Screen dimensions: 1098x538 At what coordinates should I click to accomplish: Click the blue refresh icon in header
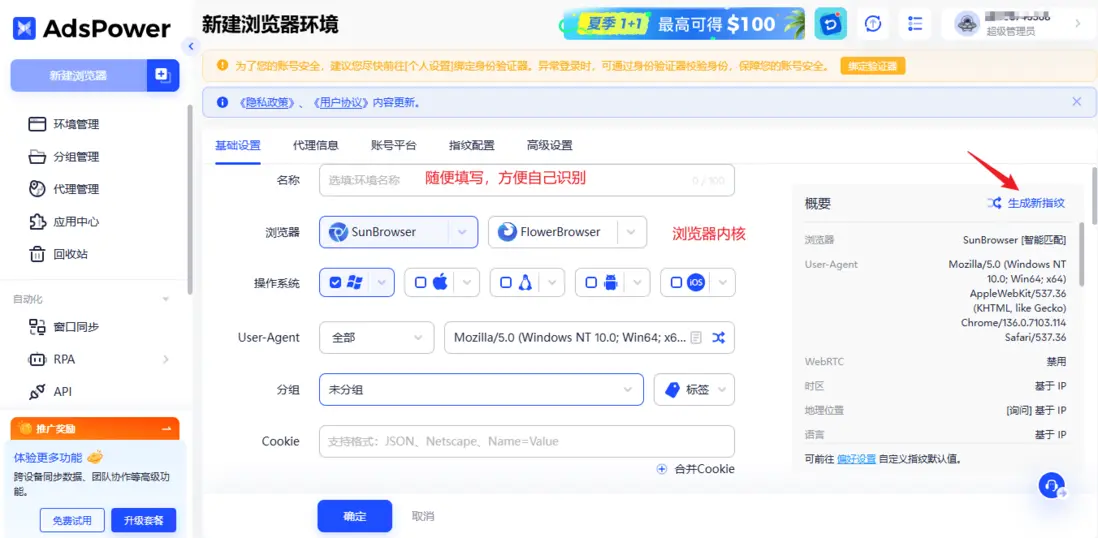pyautogui.click(x=831, y=25)
